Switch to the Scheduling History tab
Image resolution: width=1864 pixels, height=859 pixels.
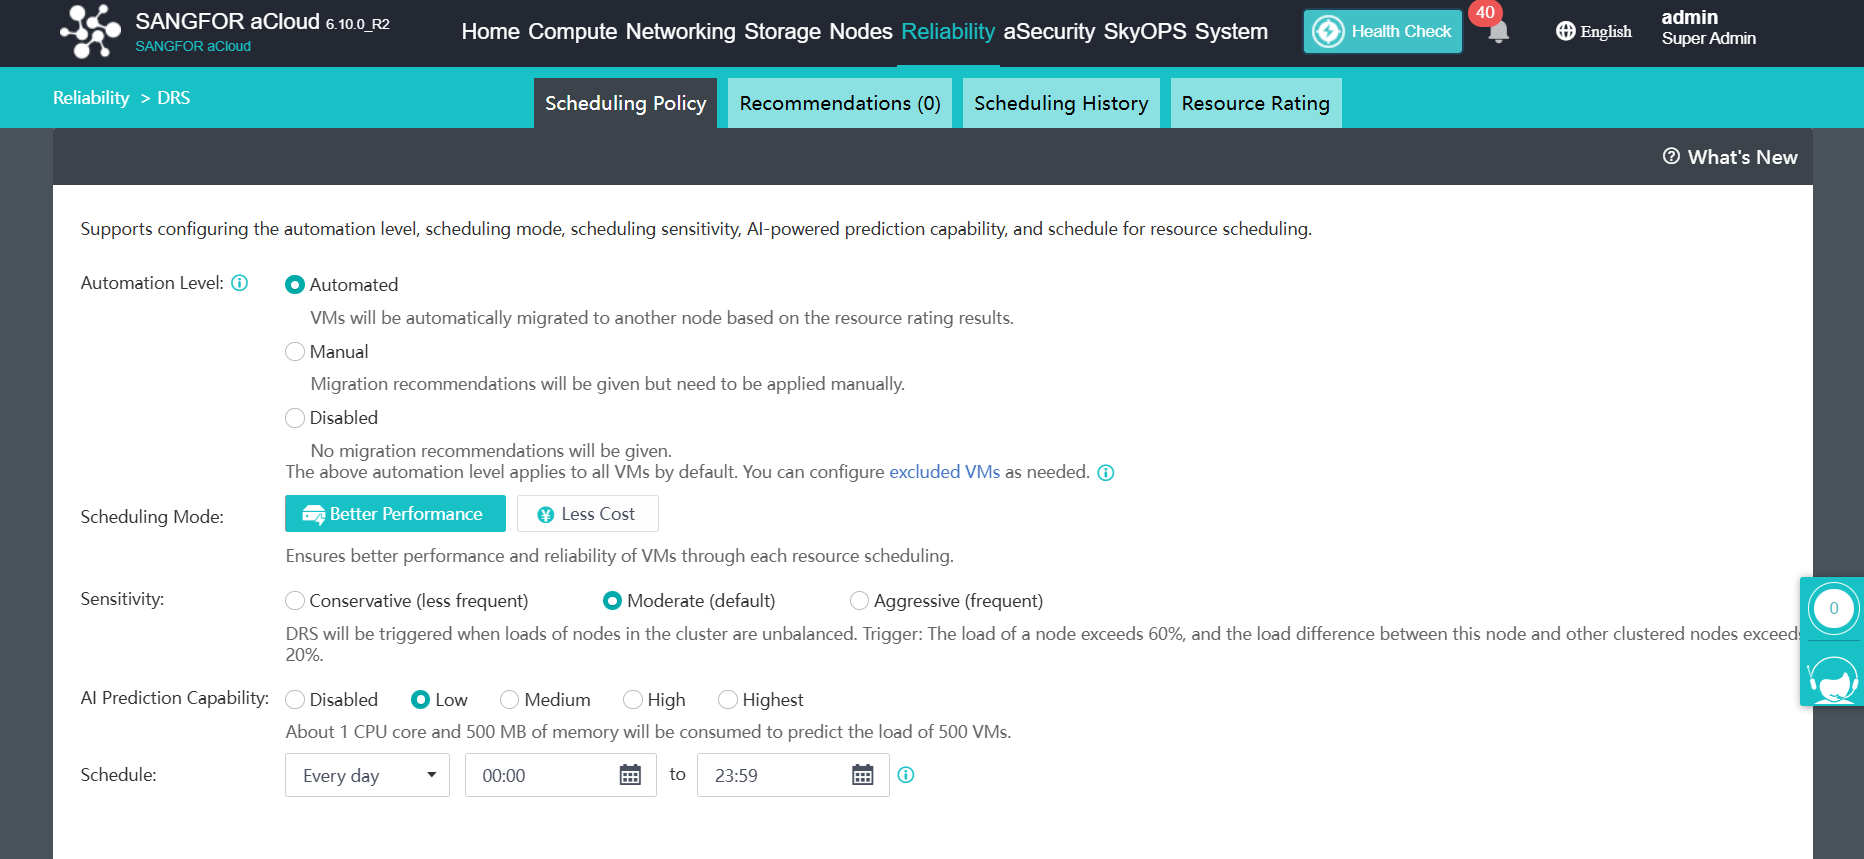[x=1061, y=103]
